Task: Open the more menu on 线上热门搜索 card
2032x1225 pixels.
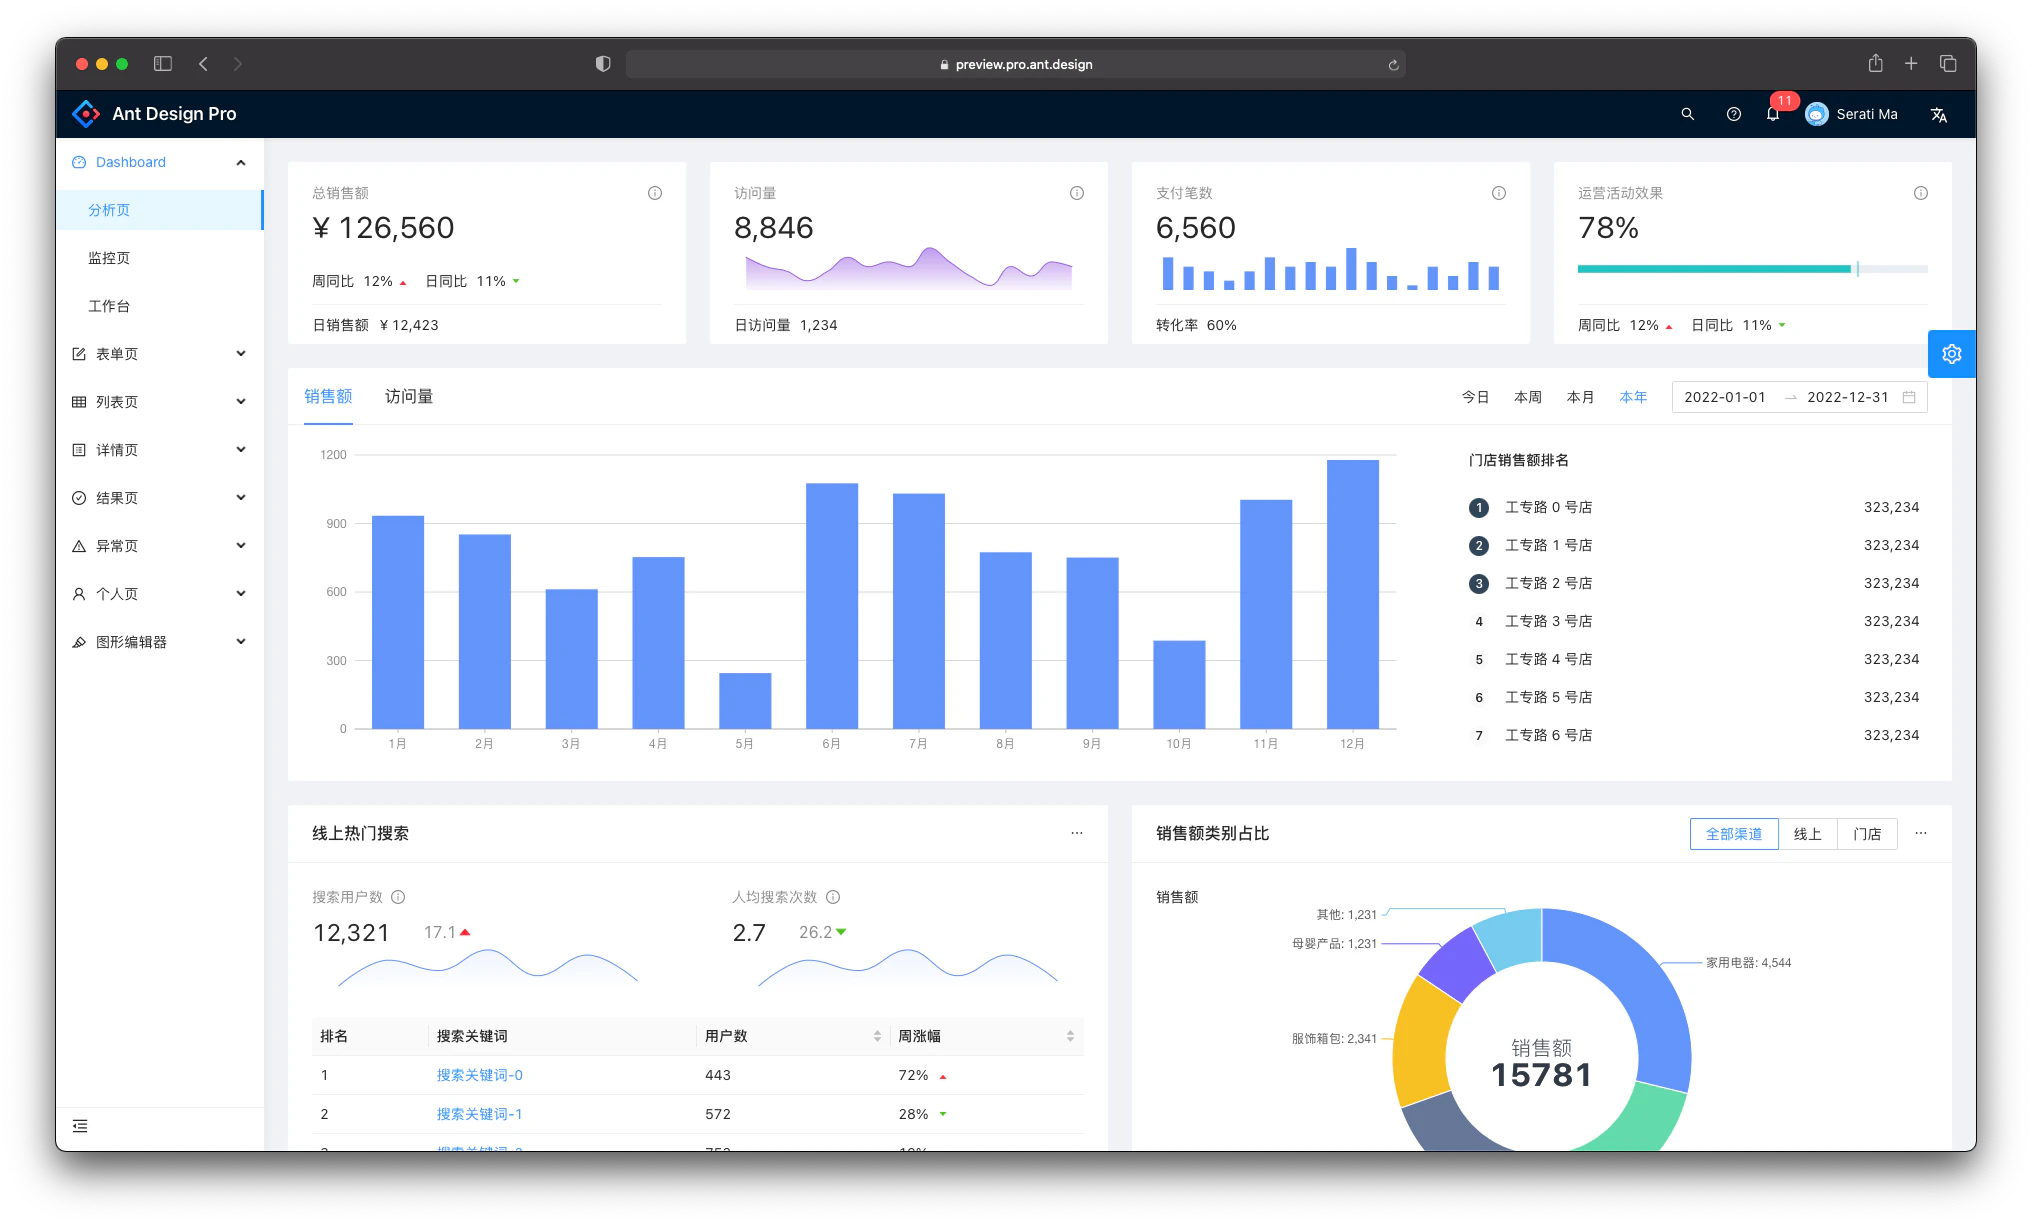Action: (x=1077, y=833)
